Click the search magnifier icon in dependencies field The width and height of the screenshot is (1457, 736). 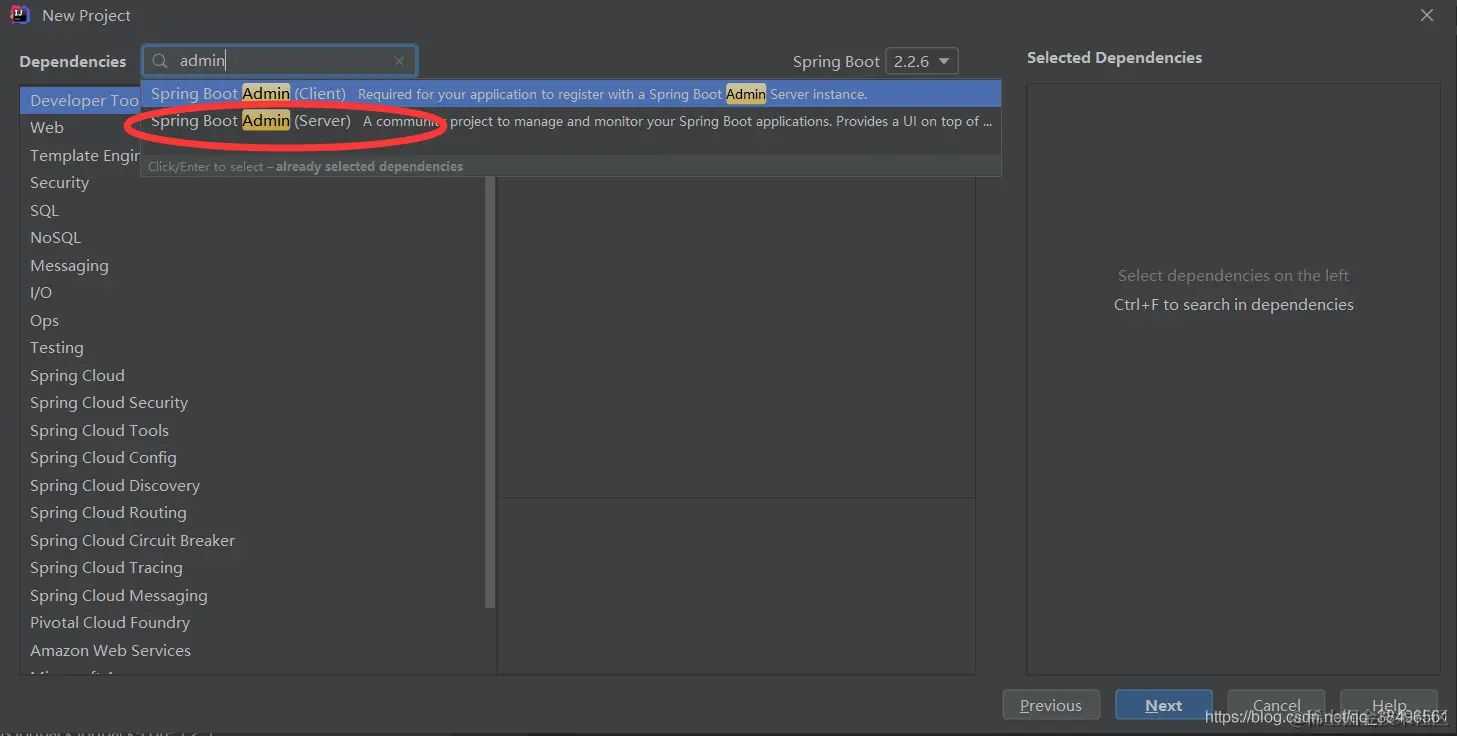[160, 61]
